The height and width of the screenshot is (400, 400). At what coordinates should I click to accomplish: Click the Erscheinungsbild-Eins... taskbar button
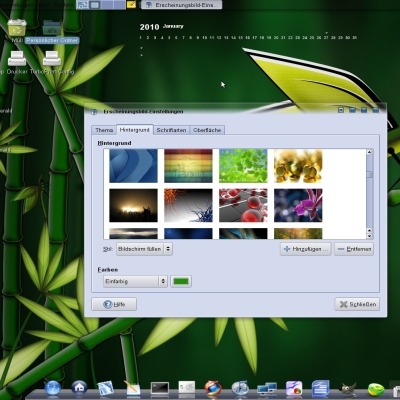click(182, 5)
